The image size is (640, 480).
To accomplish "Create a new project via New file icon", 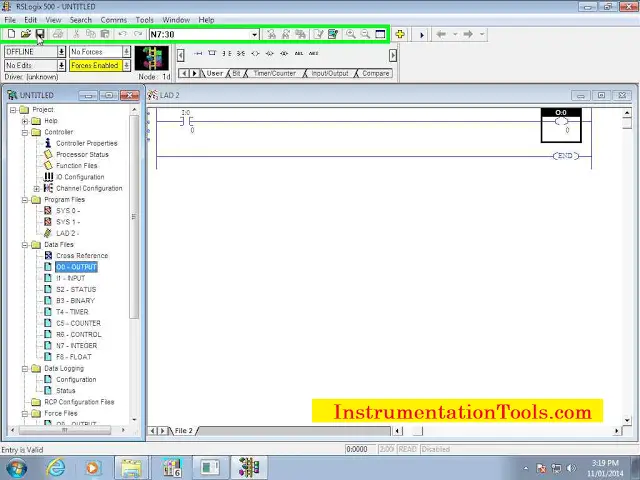I will tap(11, 34).
